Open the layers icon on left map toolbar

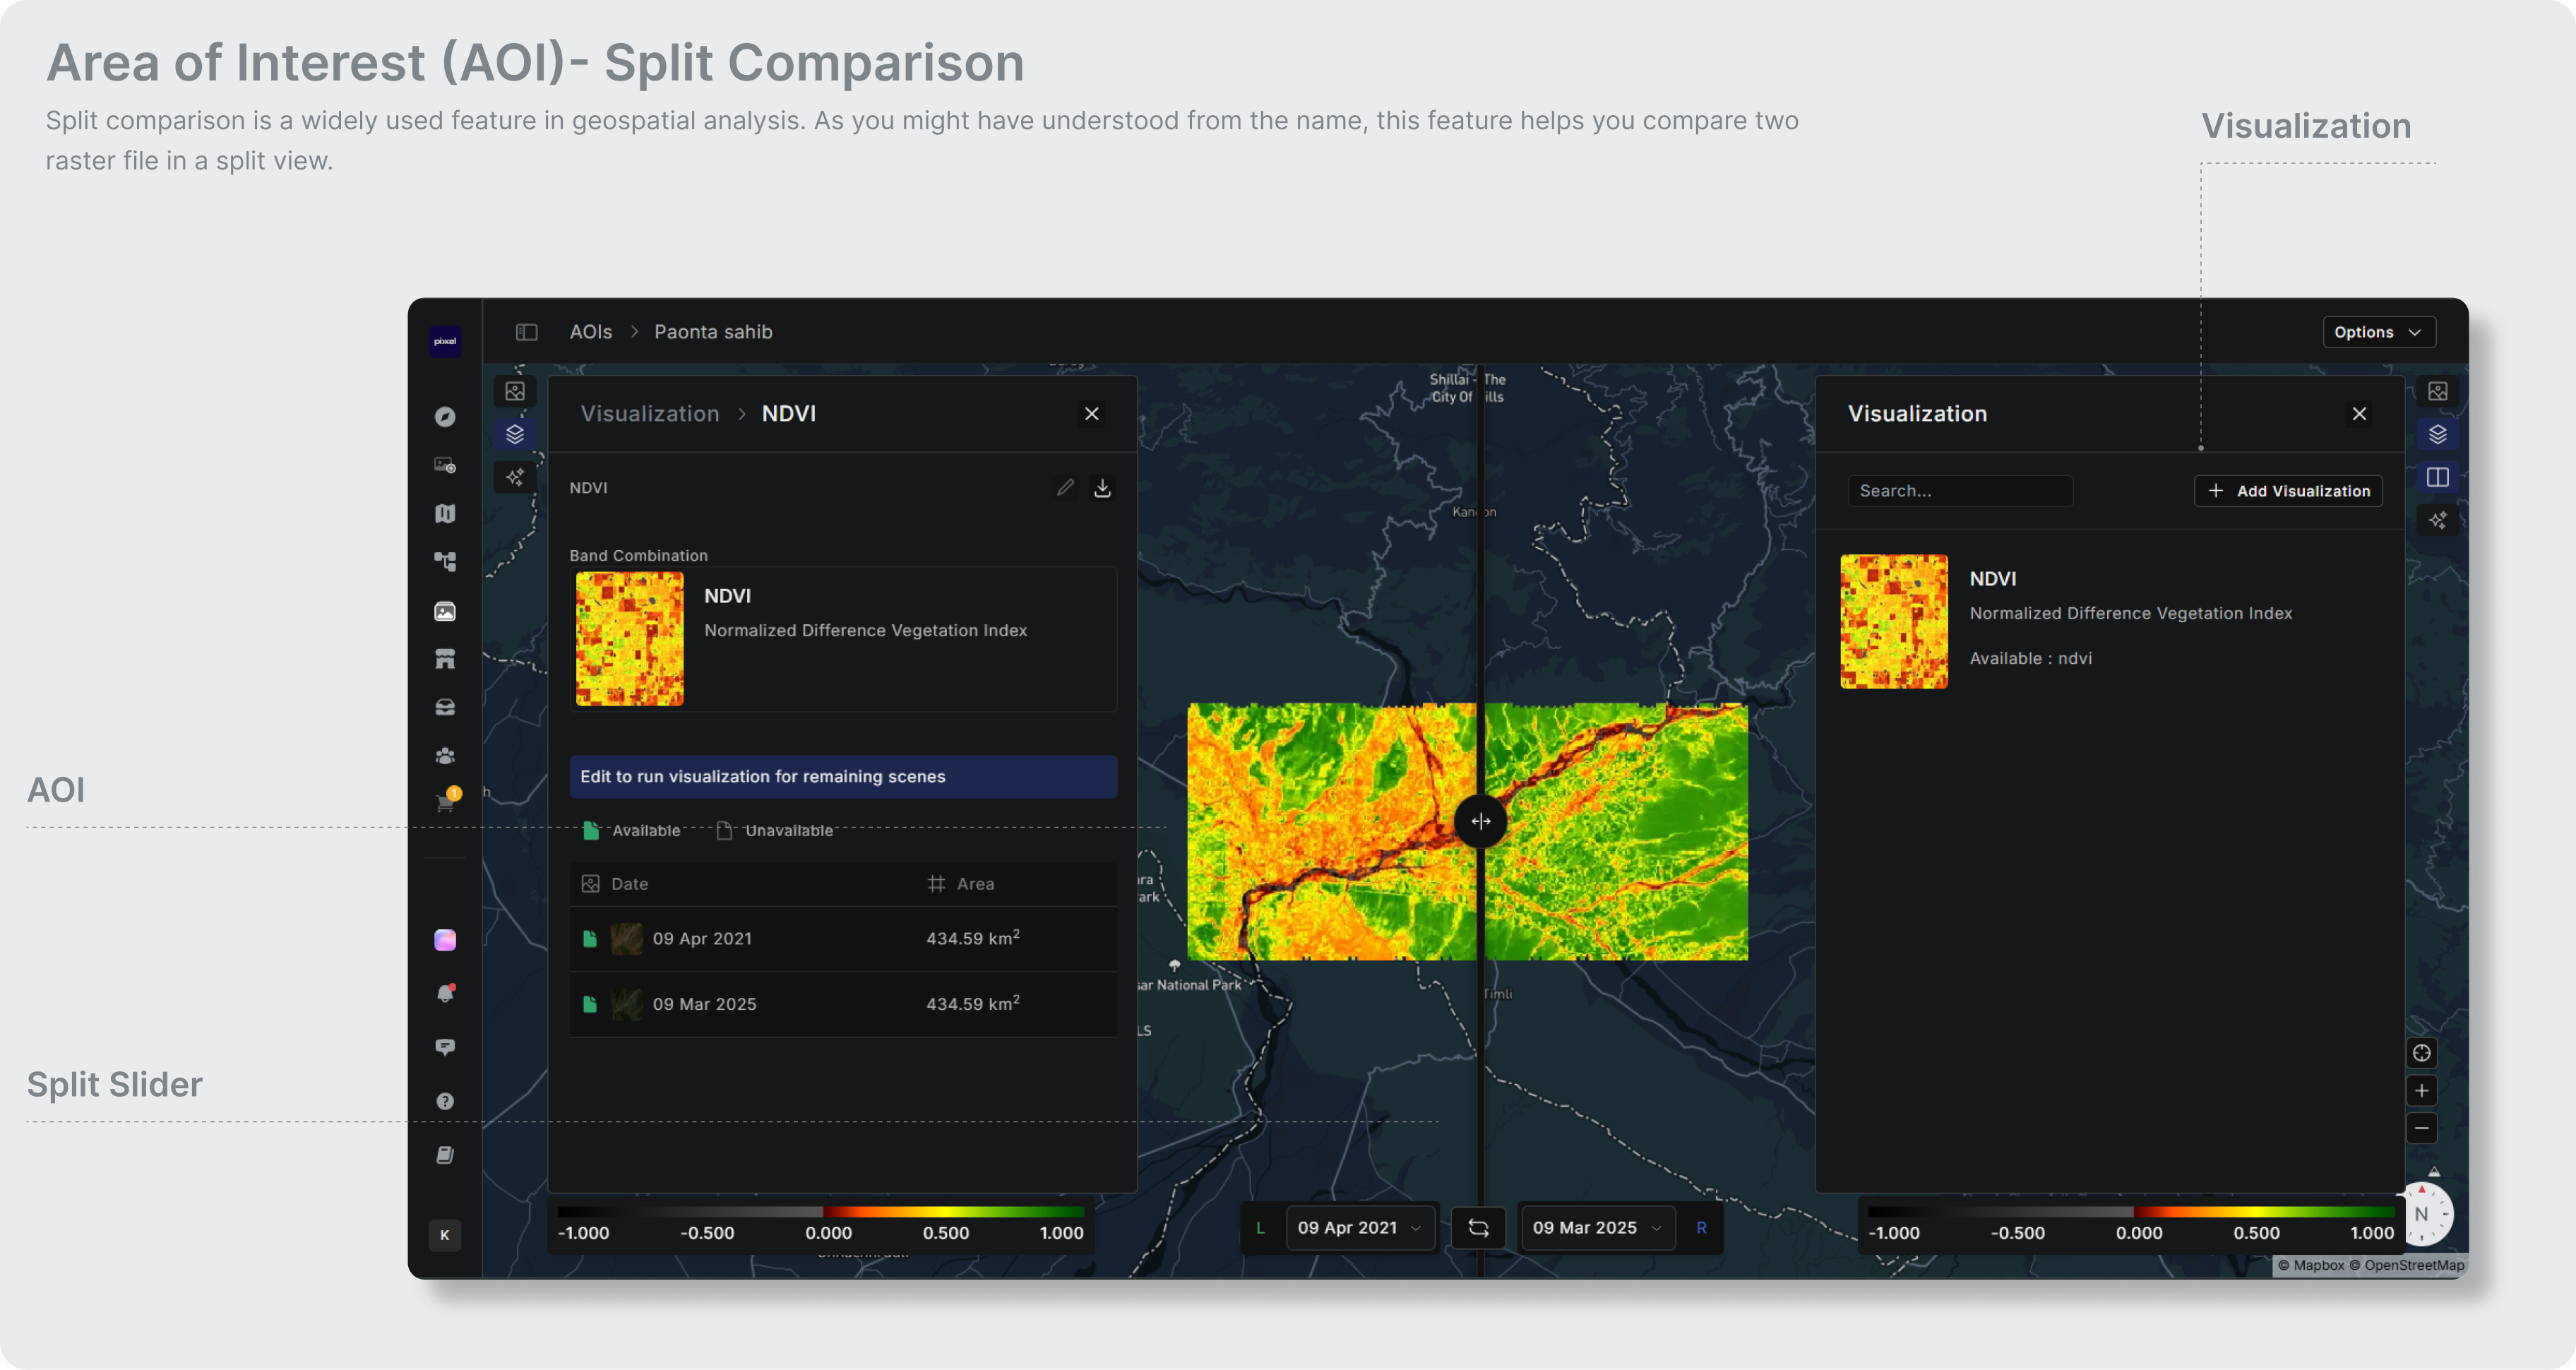pos(515,434)
